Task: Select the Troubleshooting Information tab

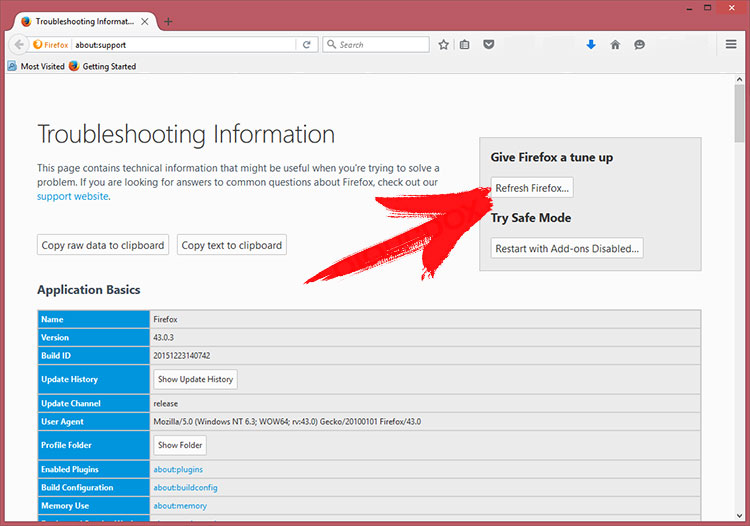Action: [84, 22]
